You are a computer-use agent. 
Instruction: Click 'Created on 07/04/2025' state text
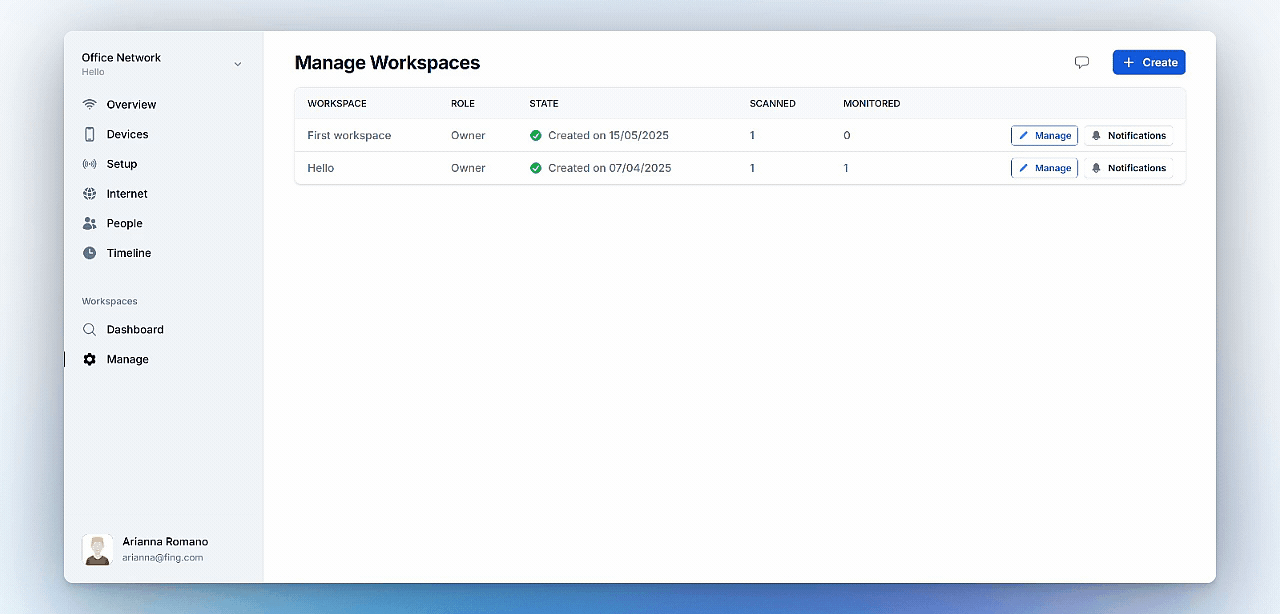click(610, 168)
